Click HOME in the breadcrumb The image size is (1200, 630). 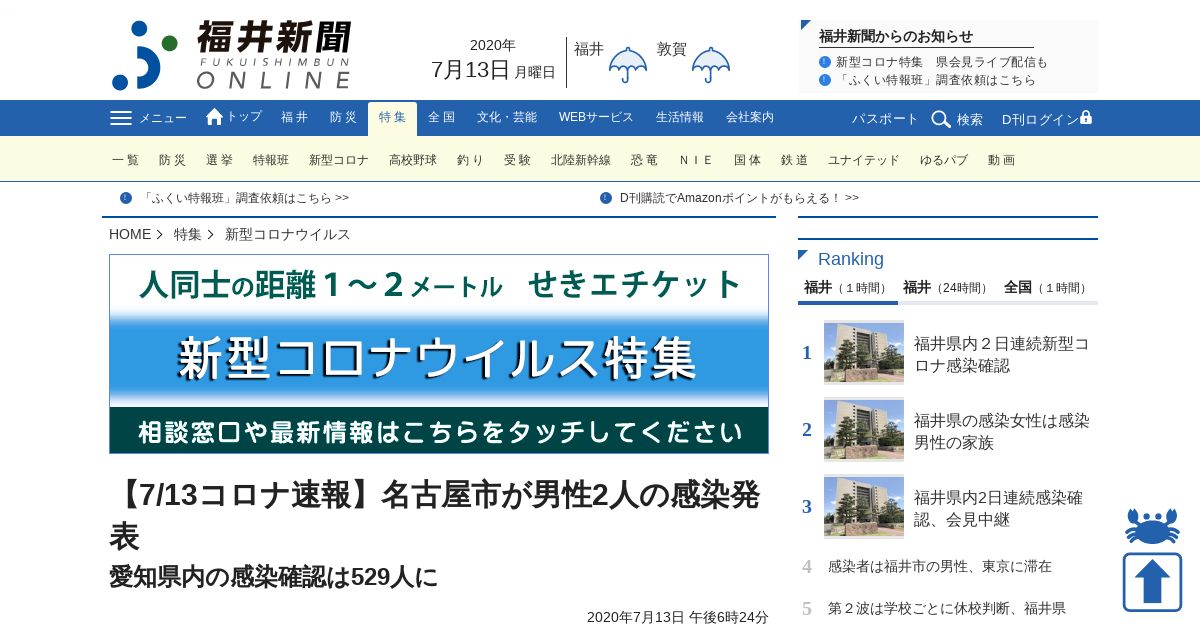pos(130,234)
